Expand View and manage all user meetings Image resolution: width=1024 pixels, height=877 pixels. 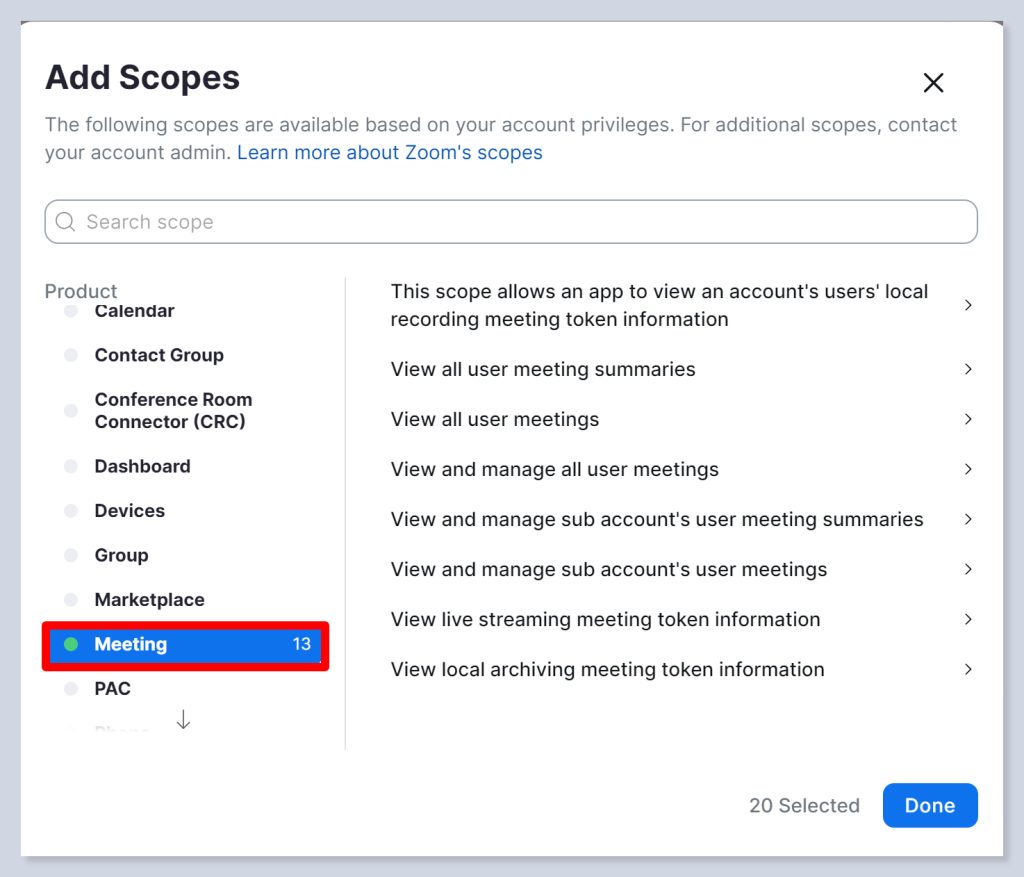click(967, 469)
